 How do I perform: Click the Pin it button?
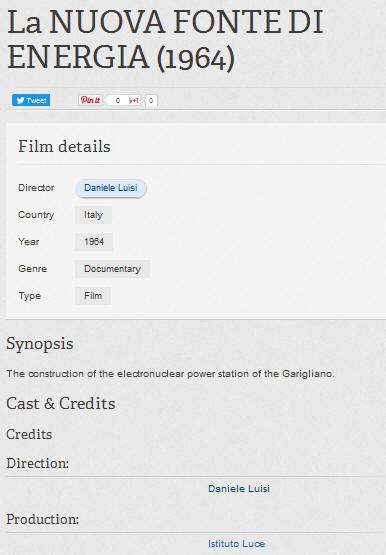pos(90,100)
